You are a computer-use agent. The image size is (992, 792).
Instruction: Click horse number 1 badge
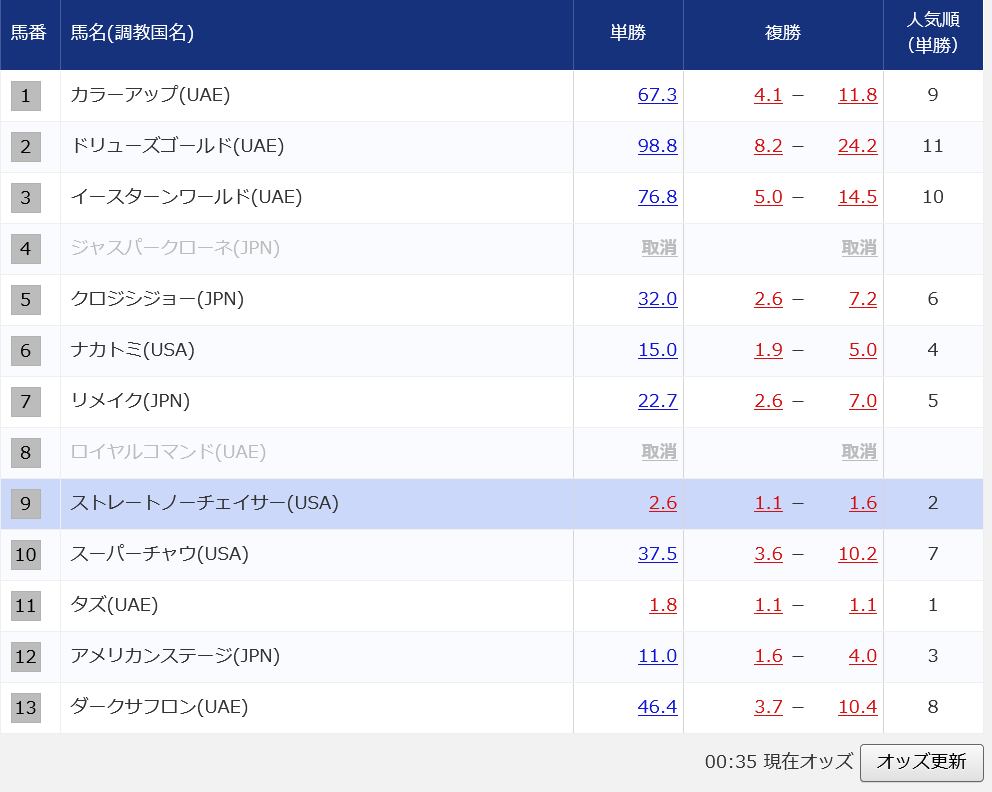pos(26,96)
